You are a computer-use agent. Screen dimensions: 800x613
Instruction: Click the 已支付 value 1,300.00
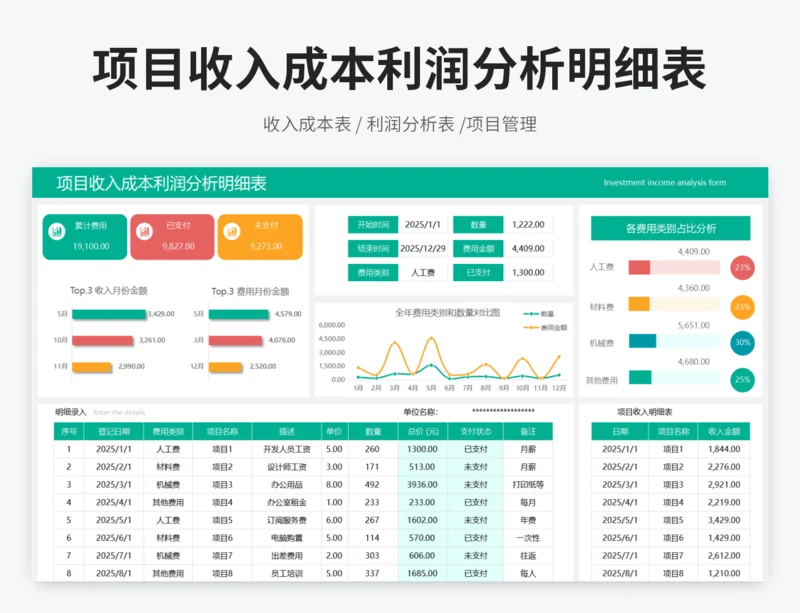click(x=528, y=273)
